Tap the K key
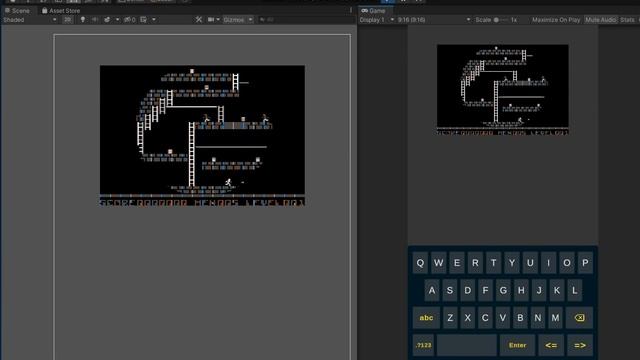The image size is (640, 360). (x=557, y=290)
